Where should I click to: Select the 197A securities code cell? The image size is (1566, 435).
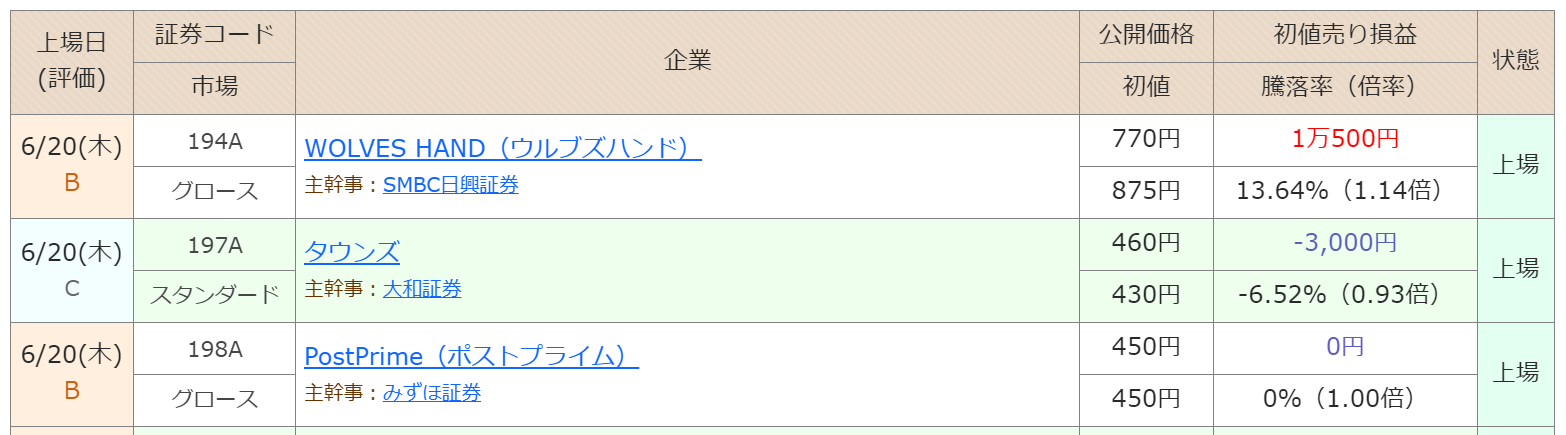[214, 245]
